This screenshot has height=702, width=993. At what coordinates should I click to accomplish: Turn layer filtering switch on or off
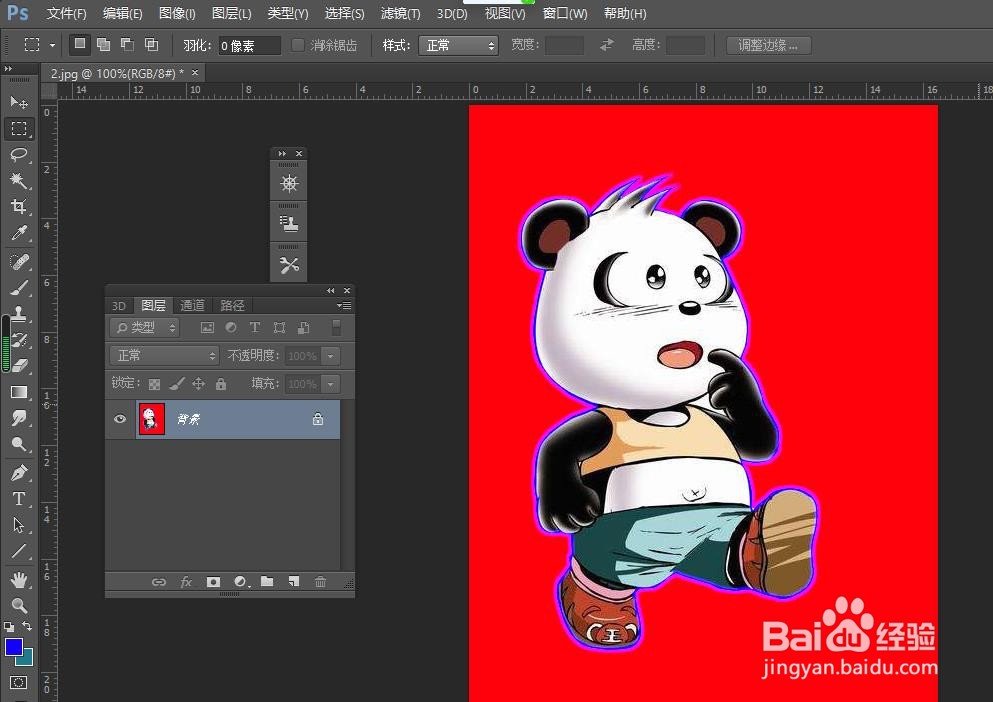coord(336,328)
